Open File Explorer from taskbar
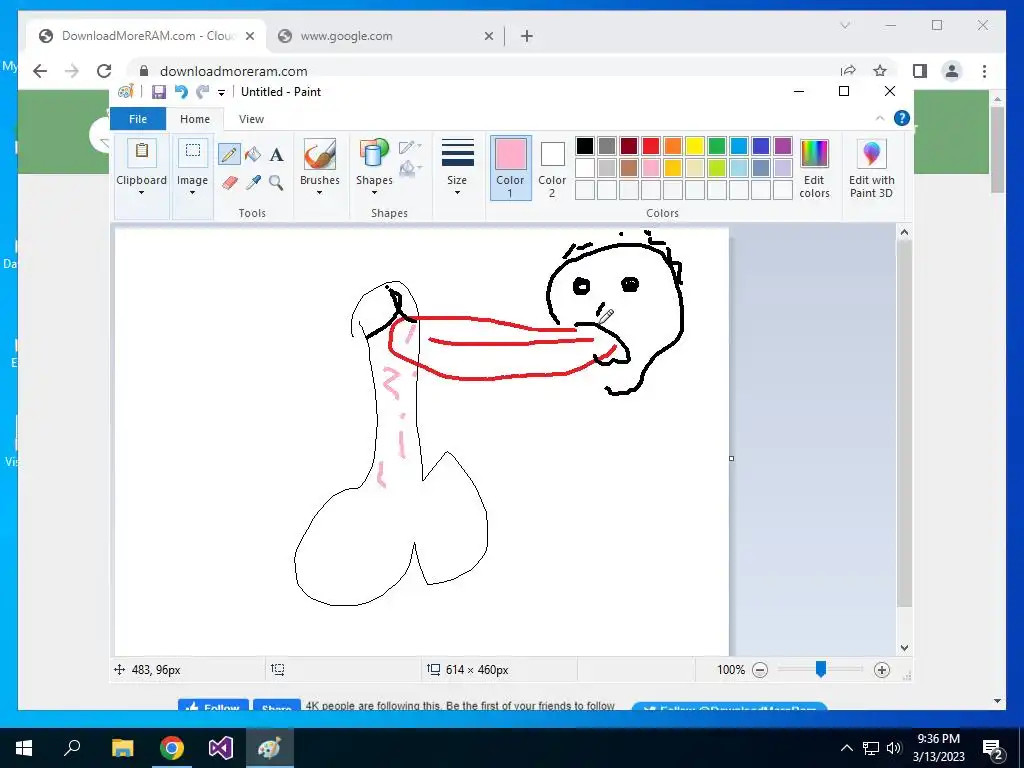The width and height of the screenshot is (1024, 768). point(122,748)
